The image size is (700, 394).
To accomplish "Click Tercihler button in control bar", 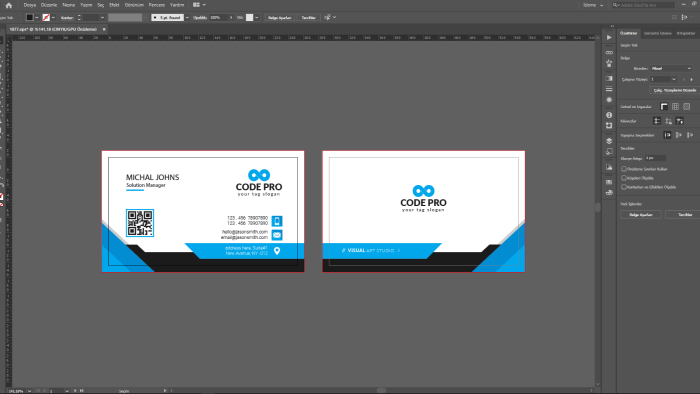I will click(x=308, y=17).
